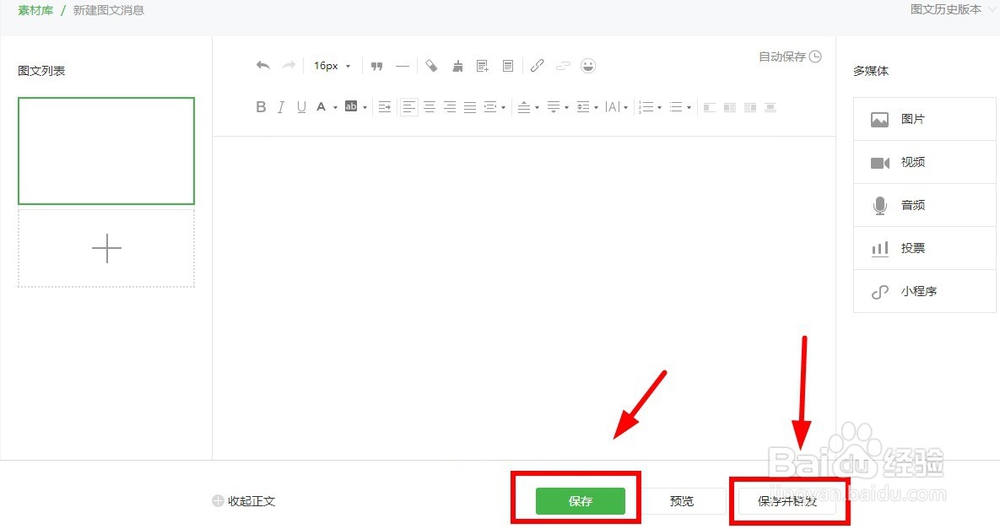The image size is (1000, 529).
Task: Select the format painter brush icon
Action: pos(457,66)
